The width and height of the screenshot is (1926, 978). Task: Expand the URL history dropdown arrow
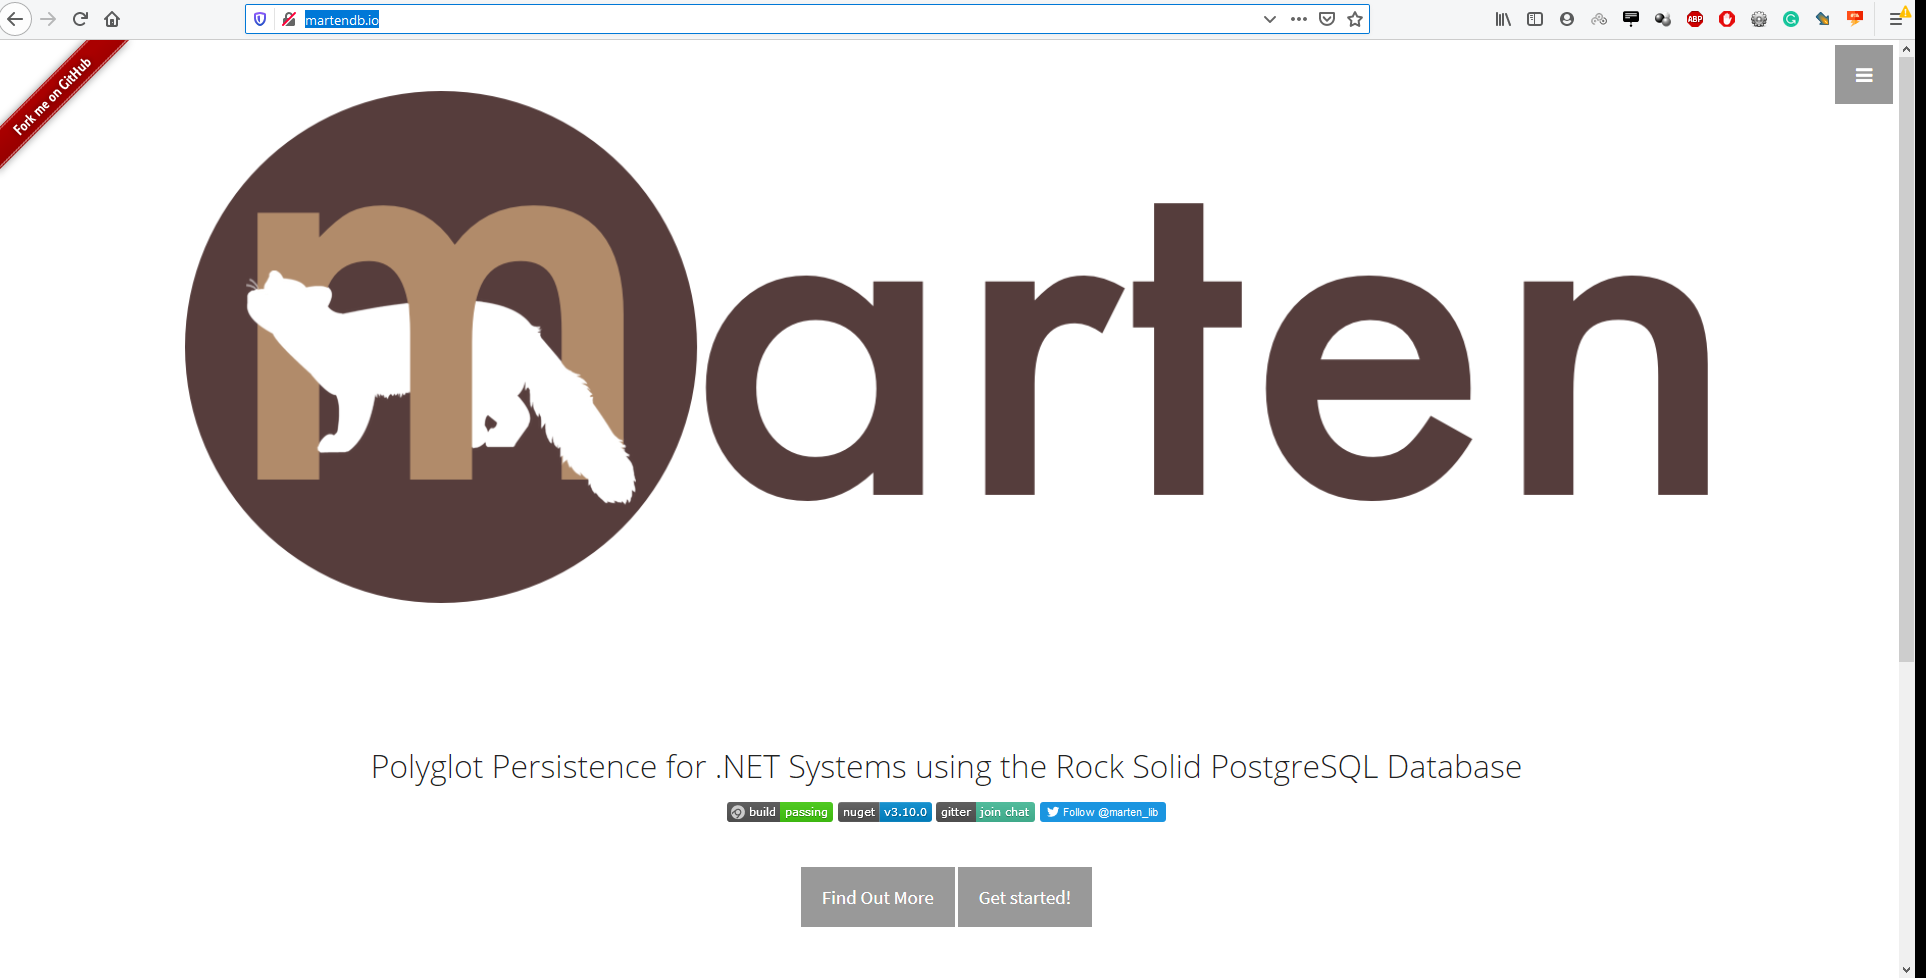tap(1270, 19)
